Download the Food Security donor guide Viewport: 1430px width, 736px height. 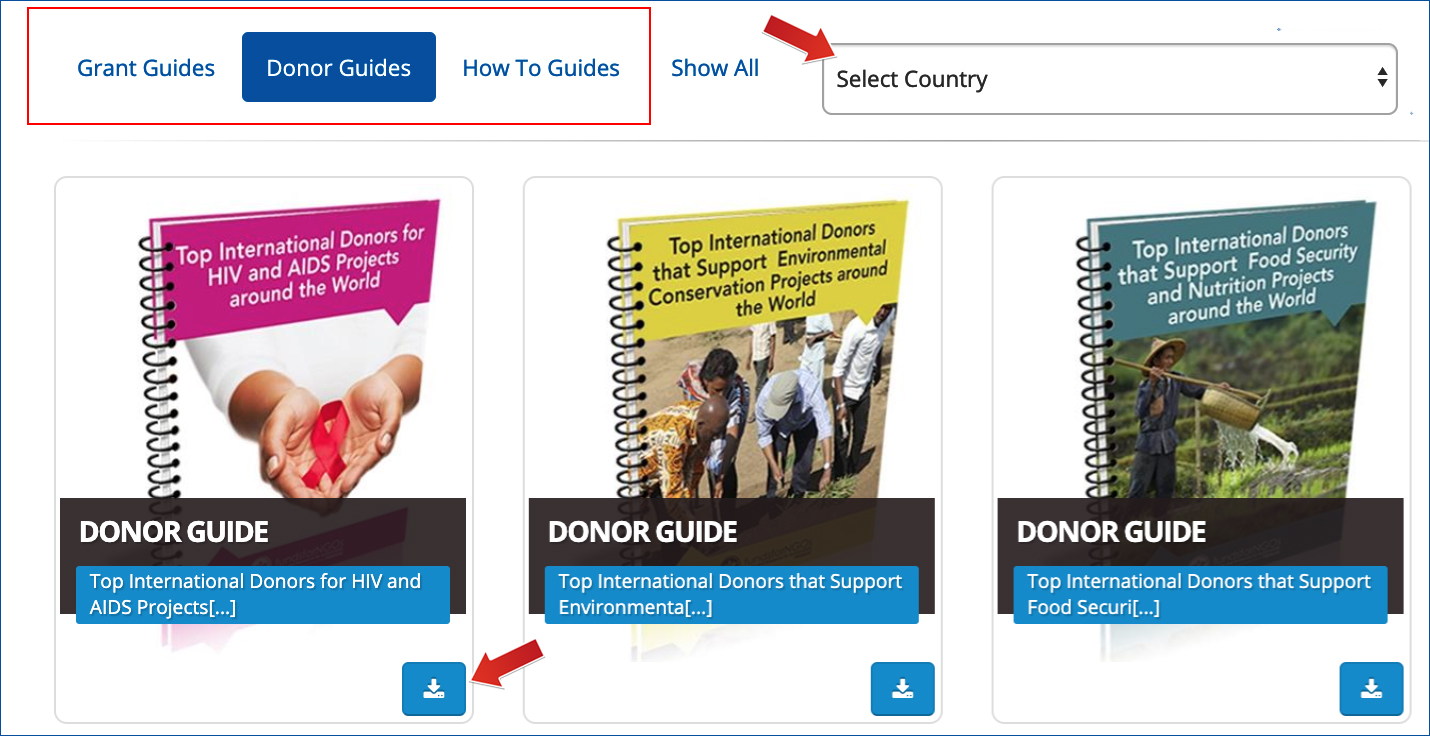1371,689
